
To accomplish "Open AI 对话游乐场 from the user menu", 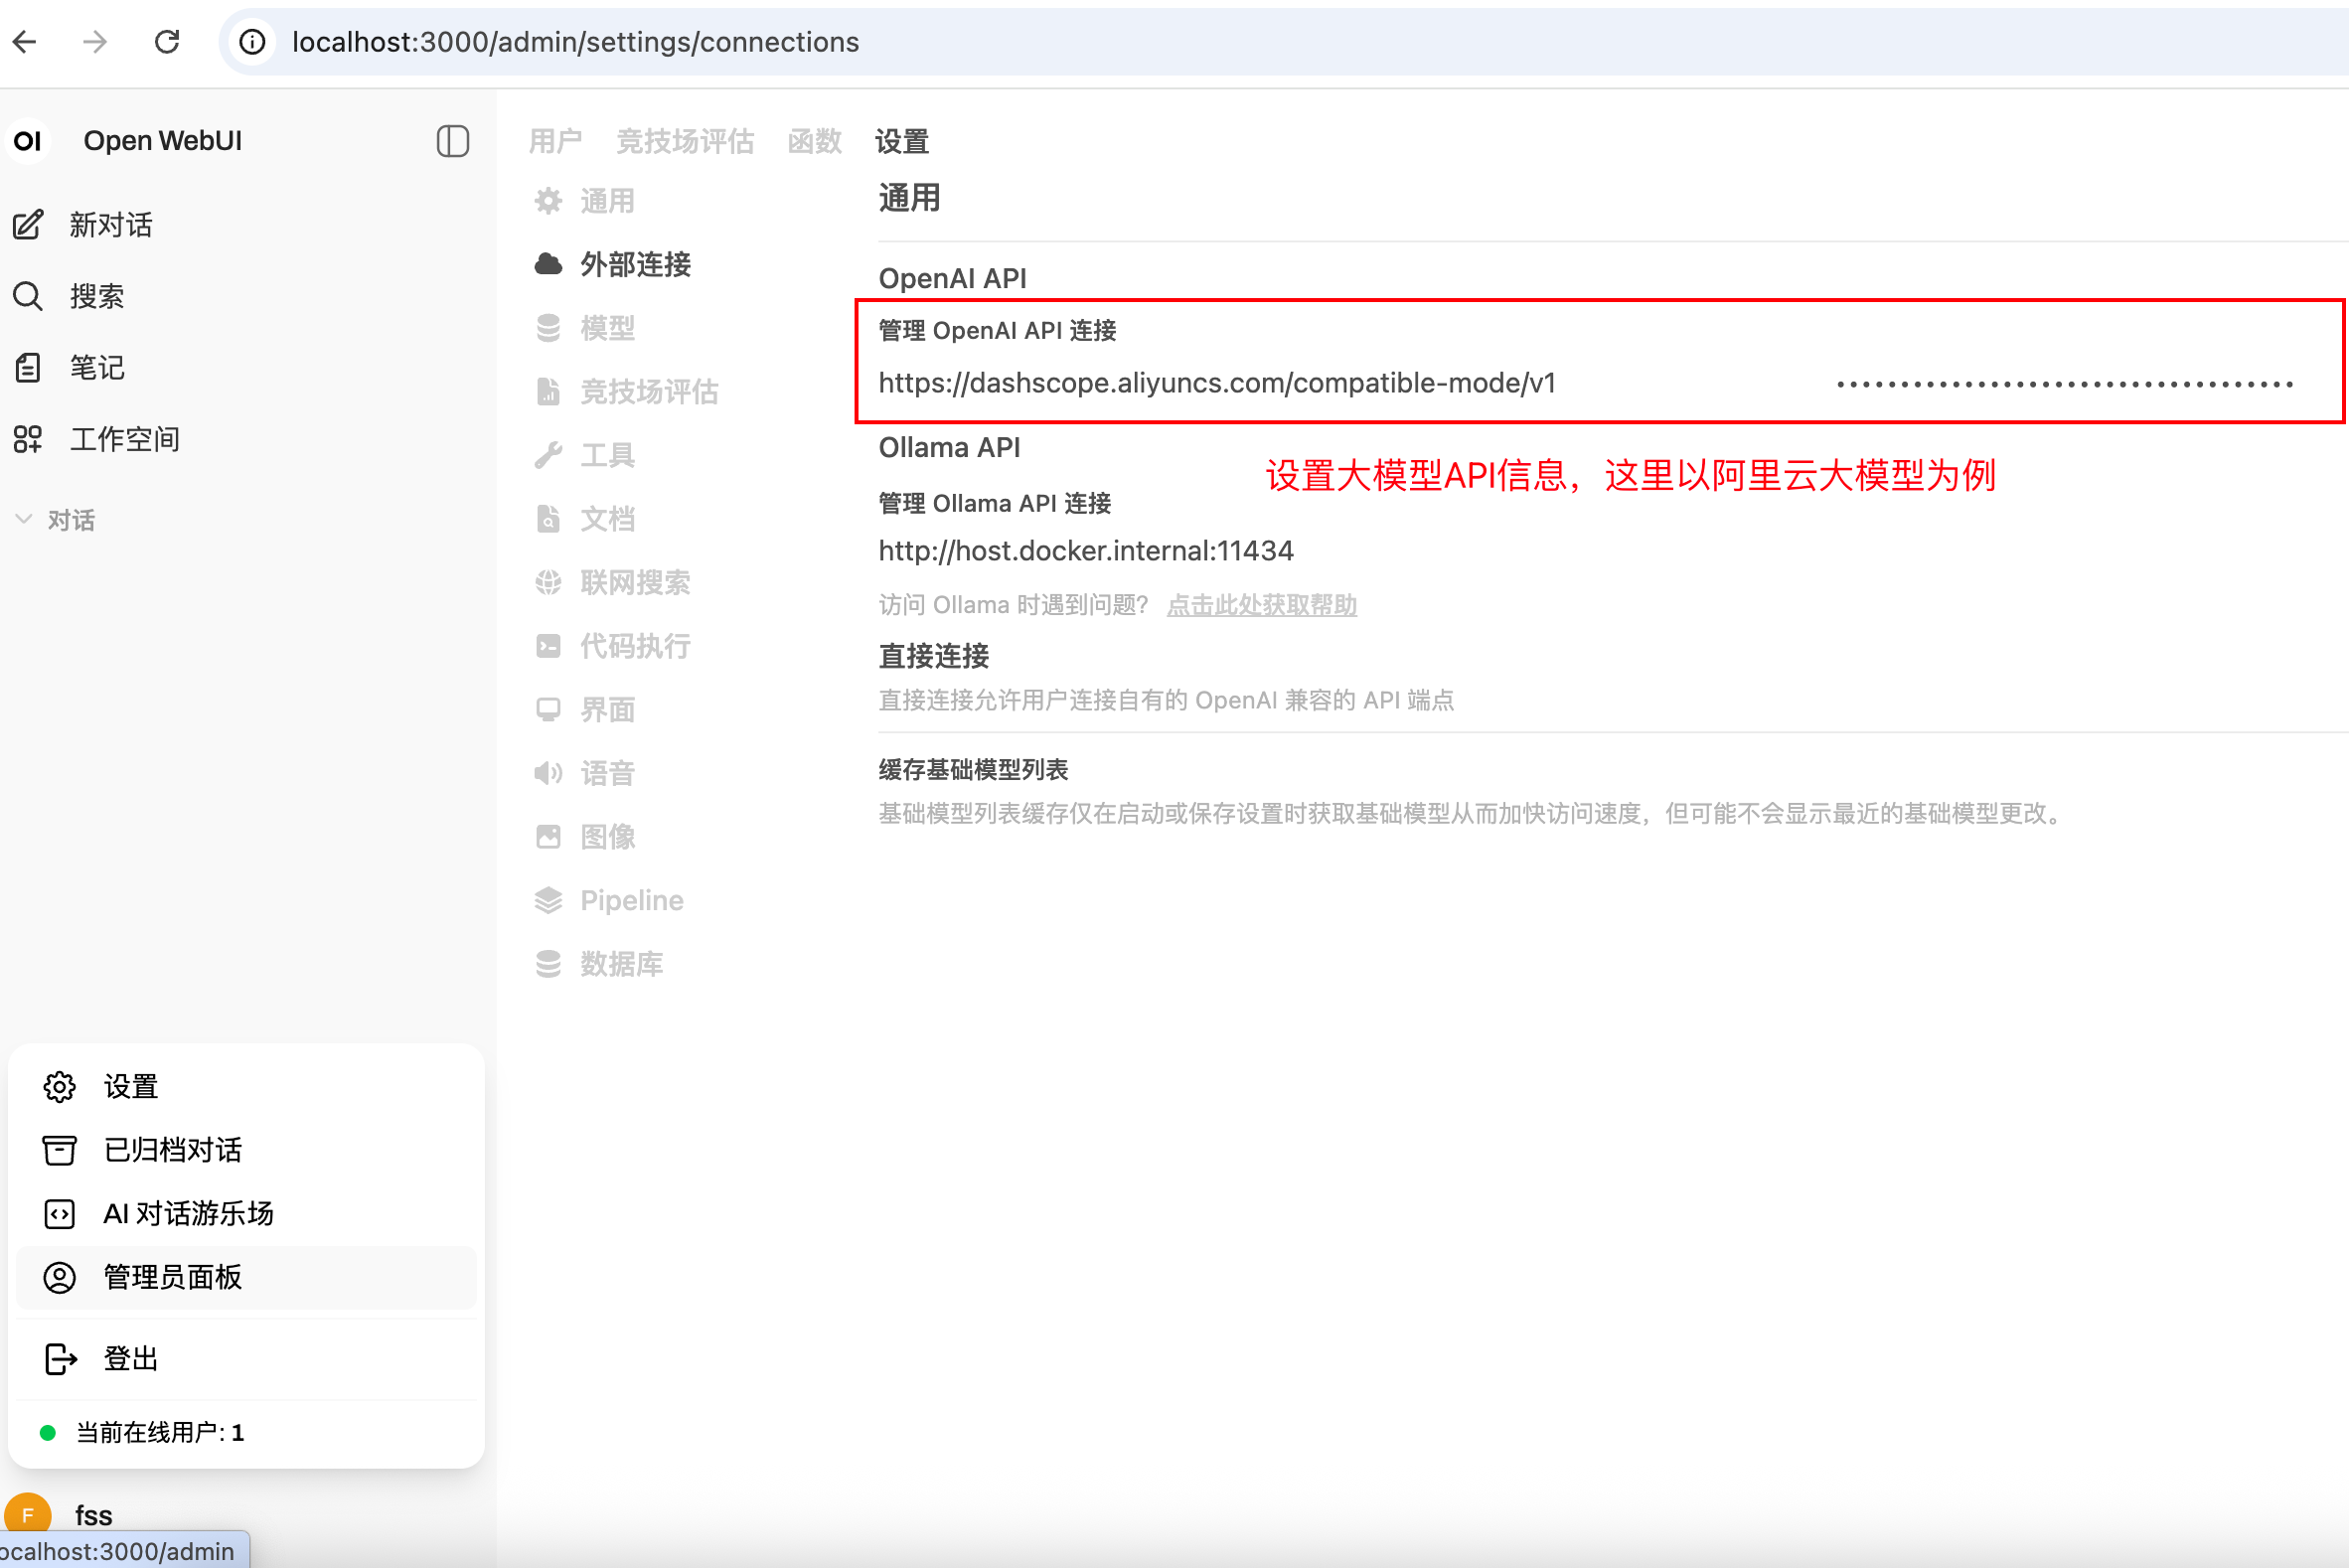I will point(246,1213).
